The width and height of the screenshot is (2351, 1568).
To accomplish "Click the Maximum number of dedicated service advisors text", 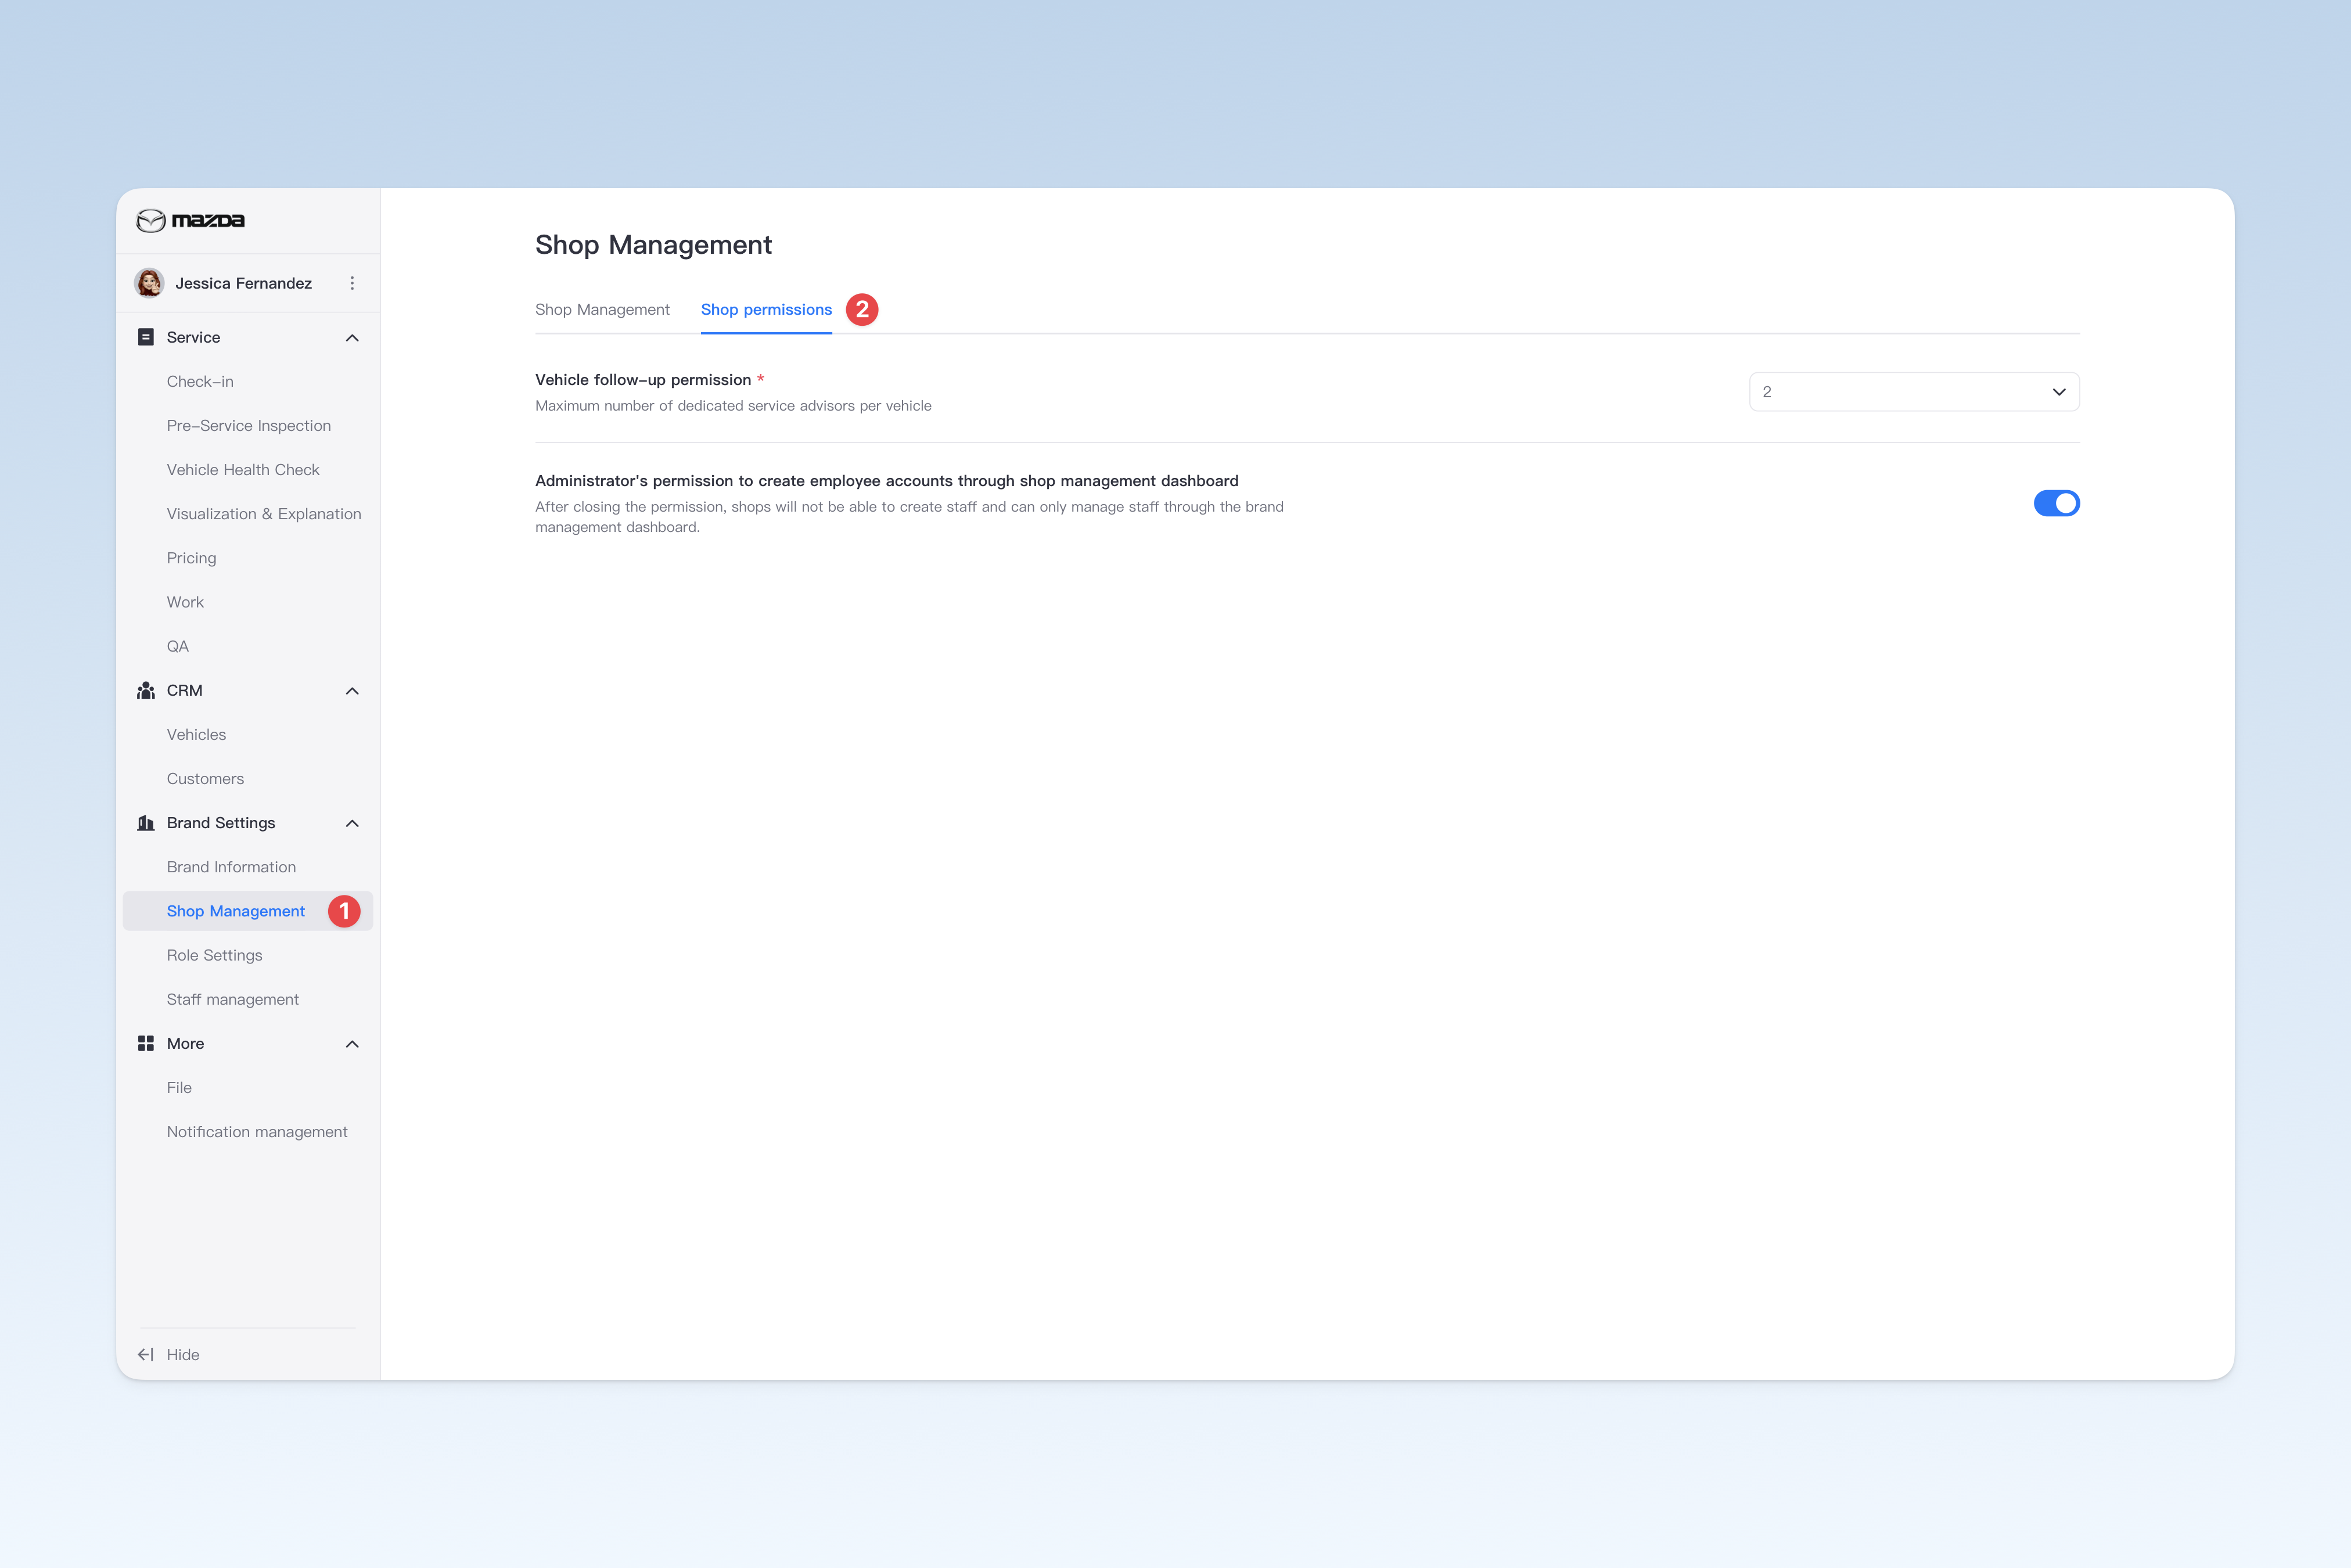I will point(733,406).
